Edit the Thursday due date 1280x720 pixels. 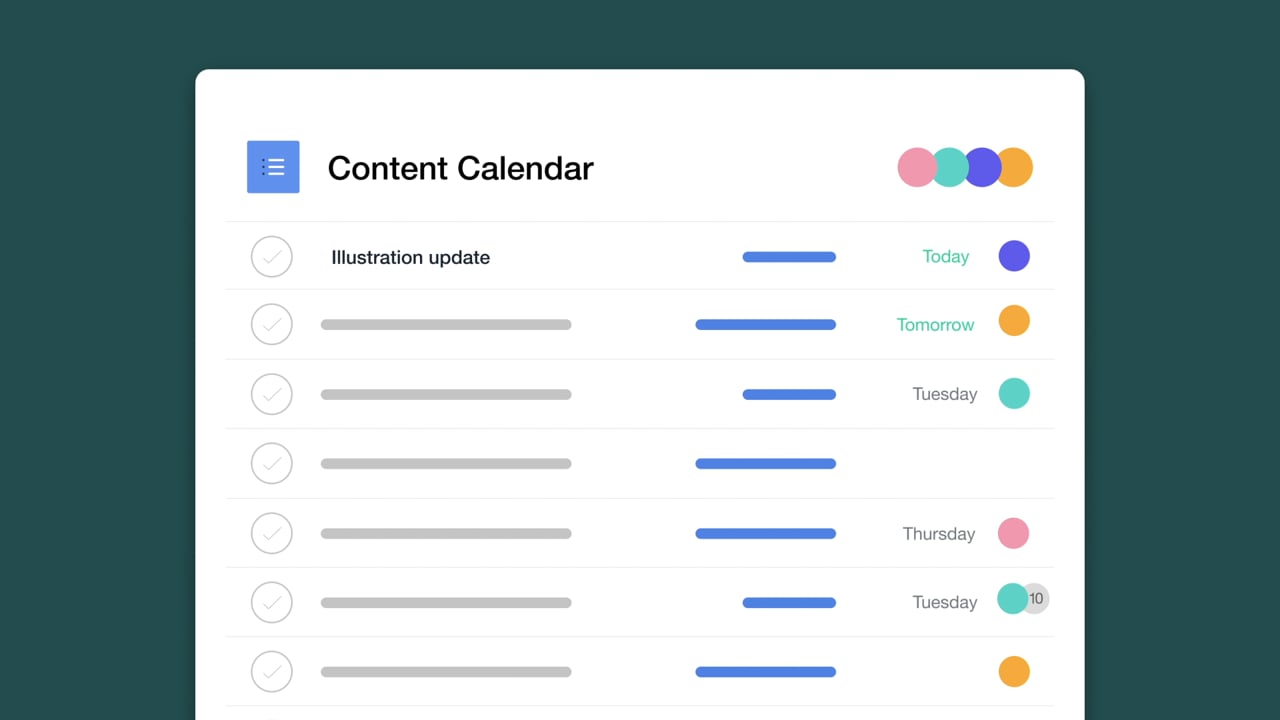(x=938, y=534)
